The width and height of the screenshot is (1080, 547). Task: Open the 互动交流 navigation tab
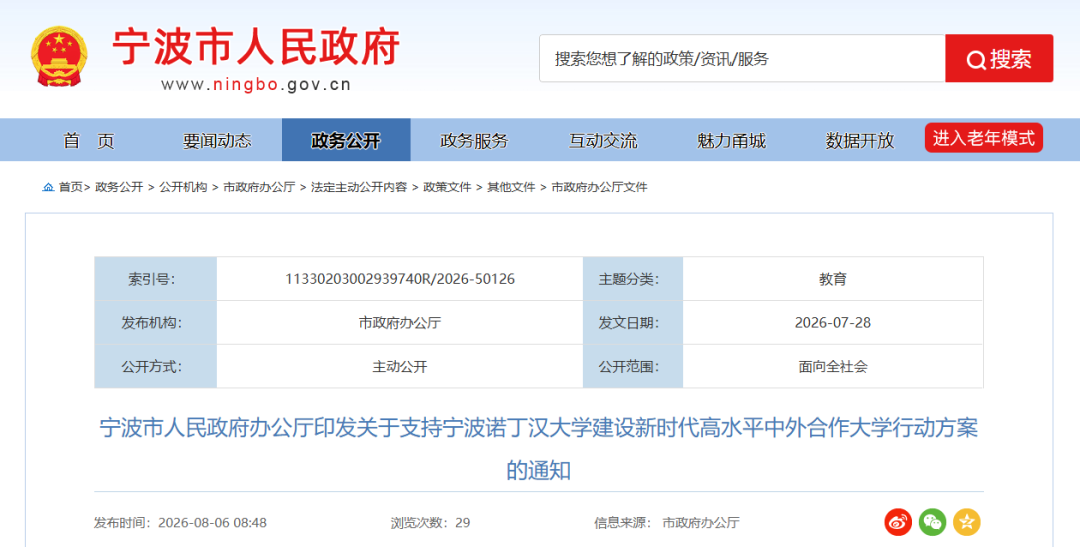[x=603, y=141]
